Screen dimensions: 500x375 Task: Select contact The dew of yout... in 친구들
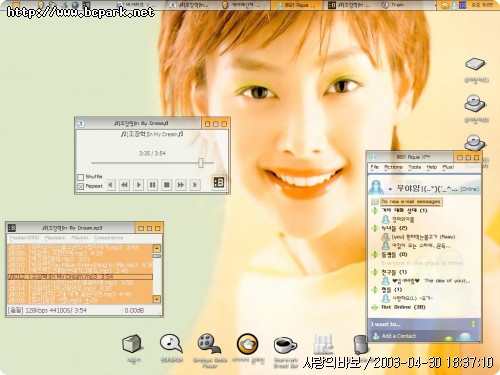[x=430, y=281]
